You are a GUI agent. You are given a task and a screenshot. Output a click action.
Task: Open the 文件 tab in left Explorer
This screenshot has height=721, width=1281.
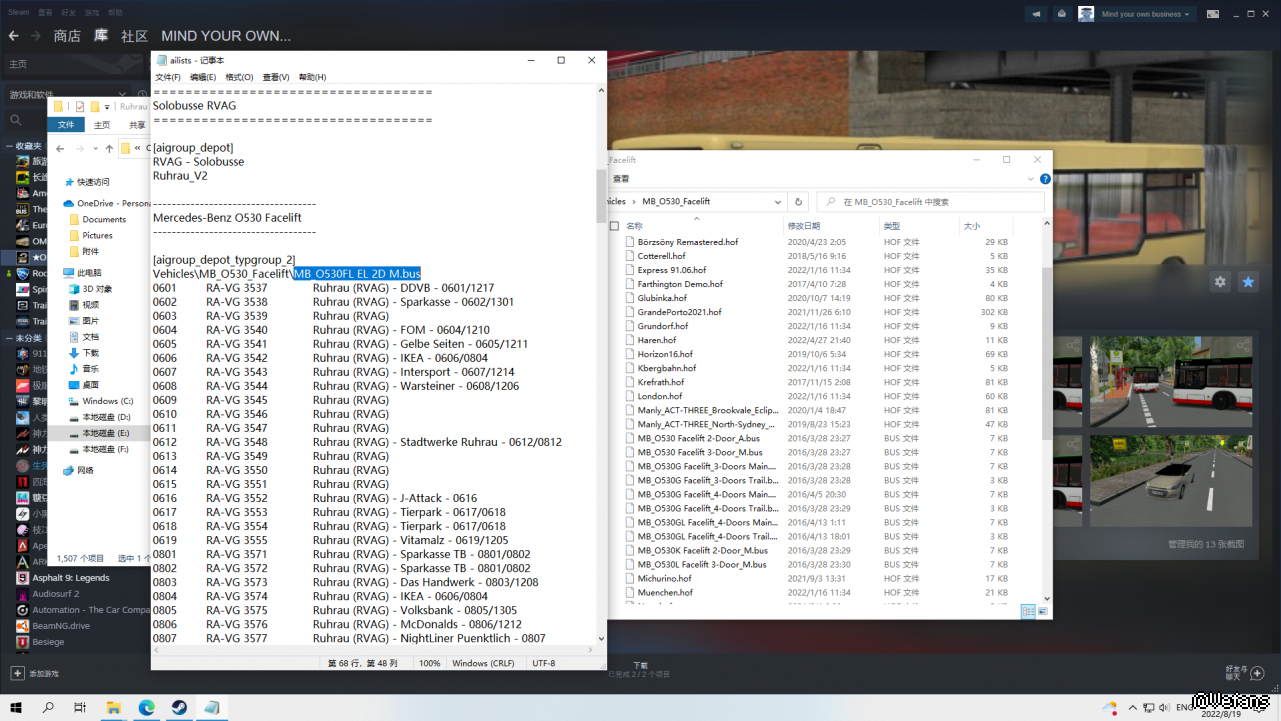[x=66, y=125]
